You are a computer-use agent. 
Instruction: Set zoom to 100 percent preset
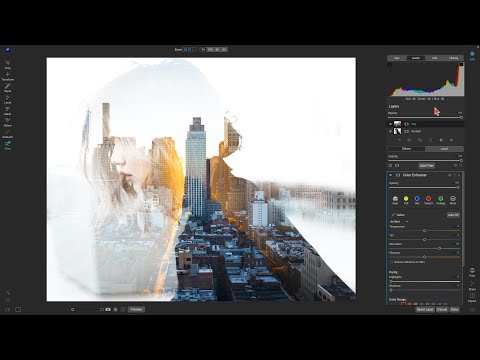(x=210, y=49)
